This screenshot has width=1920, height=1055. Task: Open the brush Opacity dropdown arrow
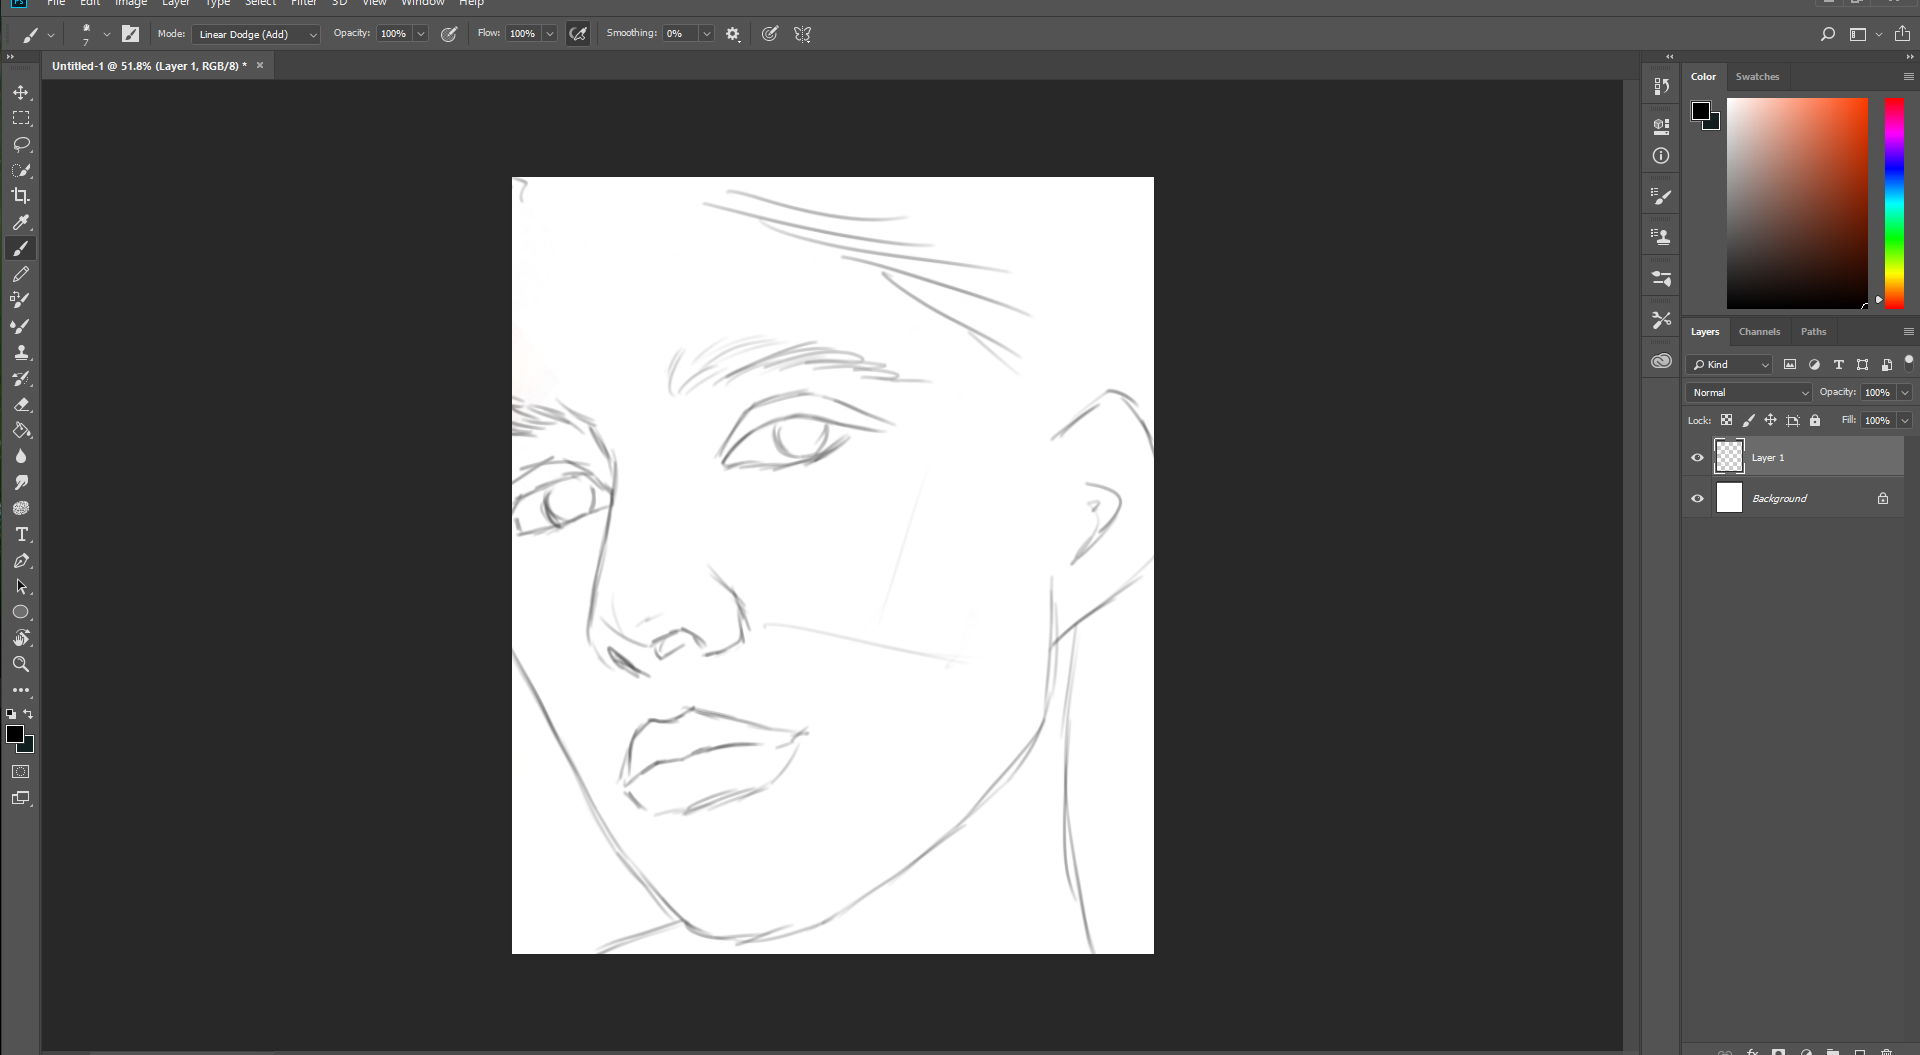(x=421, y=34)
